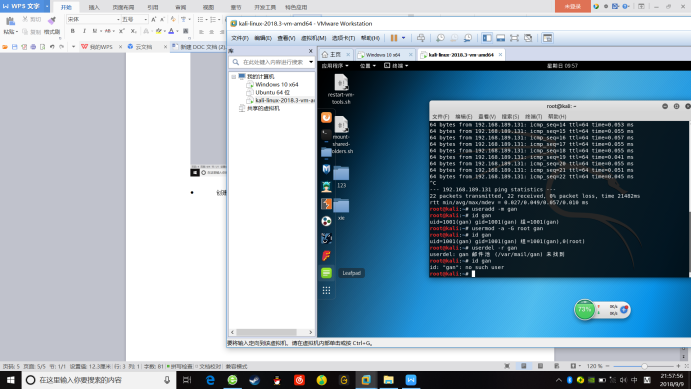The height and width of the screenshot is (389, 692).
Task: Click the Paste clipboard icon in WPS
Action: 10,21
